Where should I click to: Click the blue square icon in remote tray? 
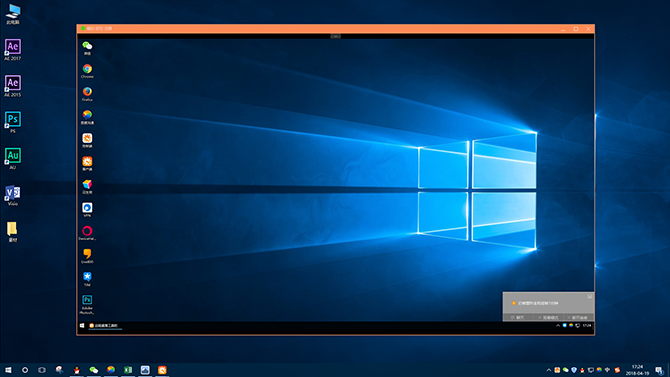pyautogui.click(x=564, y=326)
